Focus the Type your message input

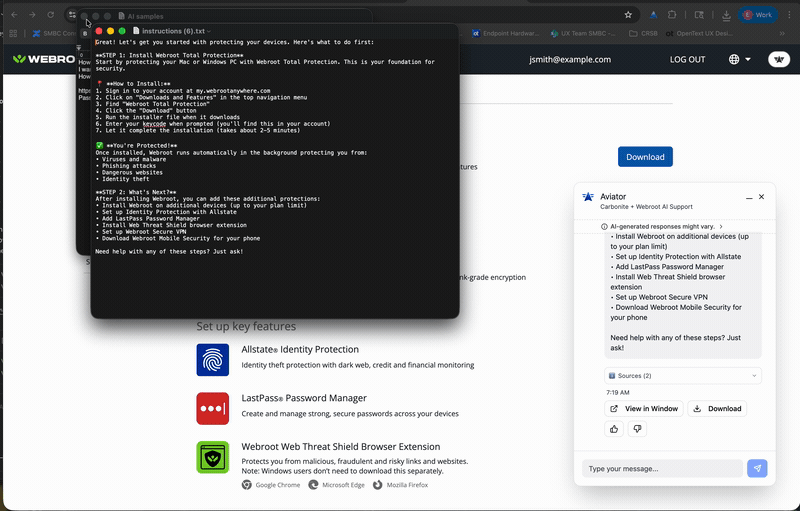click(662, 469)
